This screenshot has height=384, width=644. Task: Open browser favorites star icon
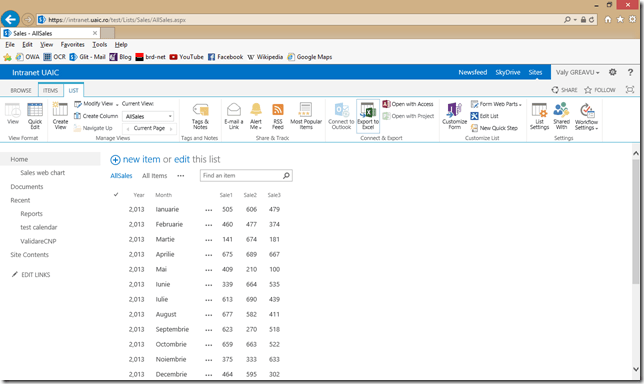point(620,19)
